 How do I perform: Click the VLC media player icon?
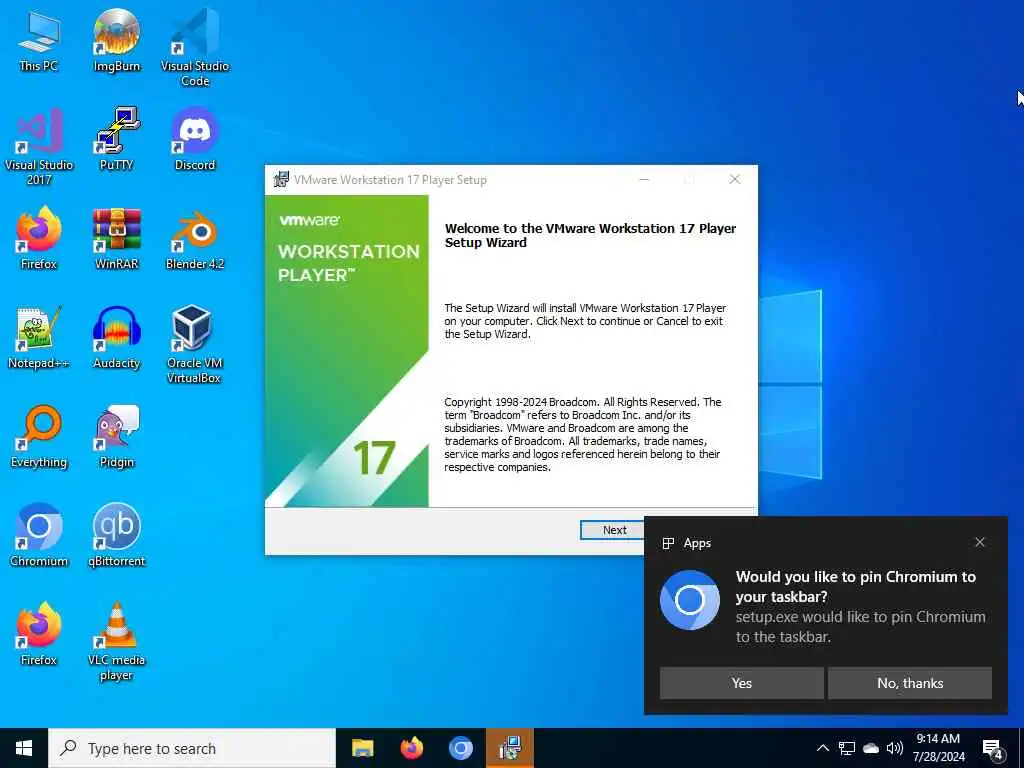point(116,641)
